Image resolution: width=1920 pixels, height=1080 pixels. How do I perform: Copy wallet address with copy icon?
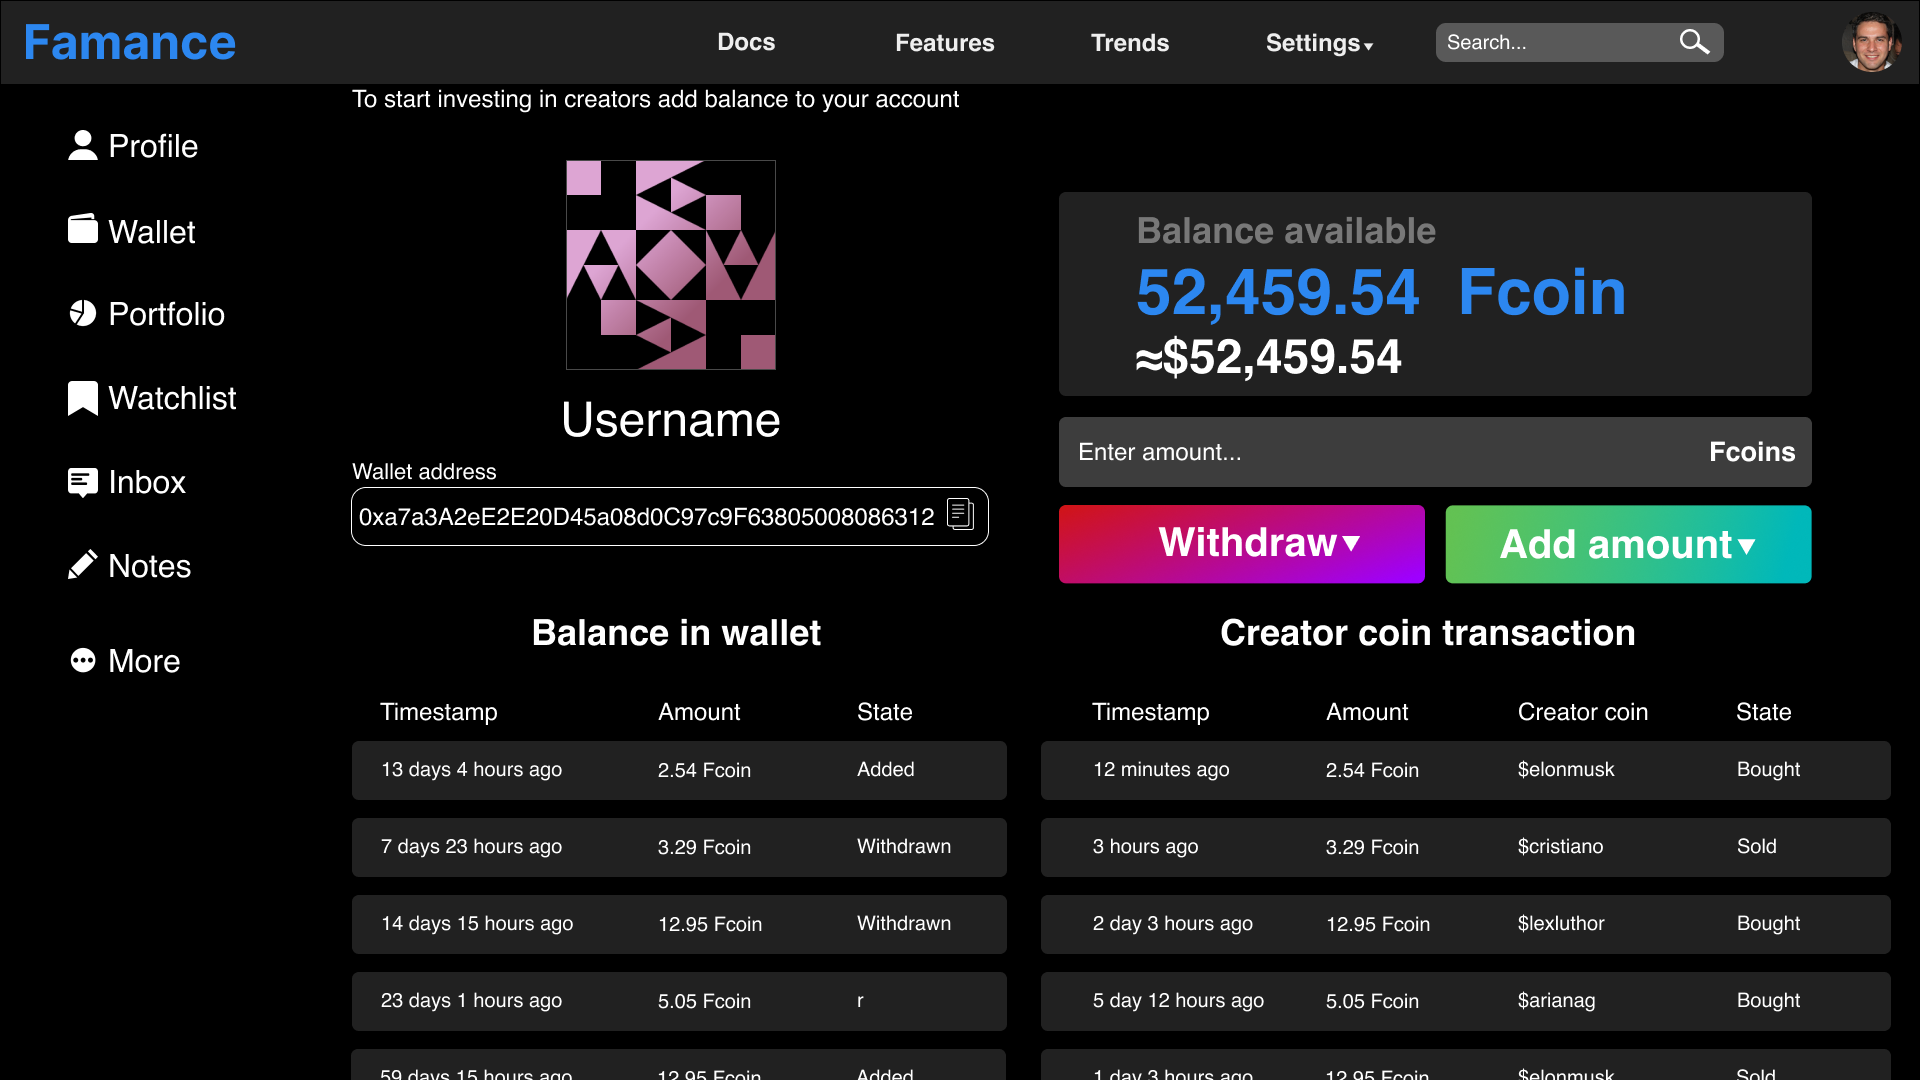[960, 515]
